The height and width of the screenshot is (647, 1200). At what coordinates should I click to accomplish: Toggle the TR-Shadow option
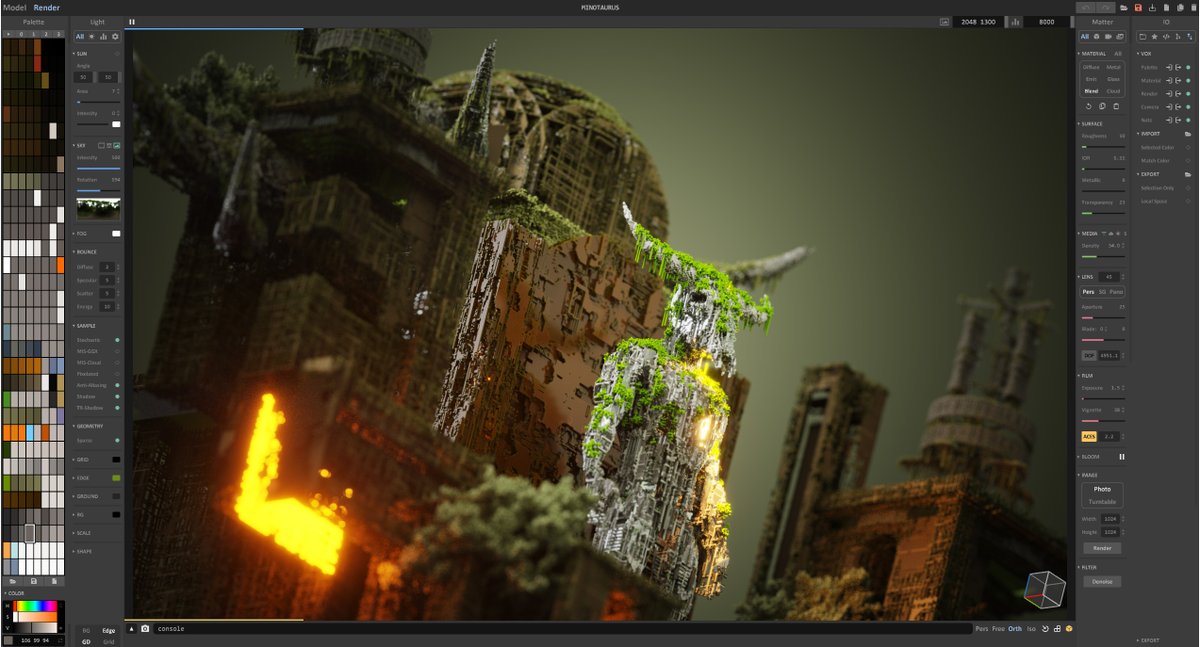pos(117,408)
